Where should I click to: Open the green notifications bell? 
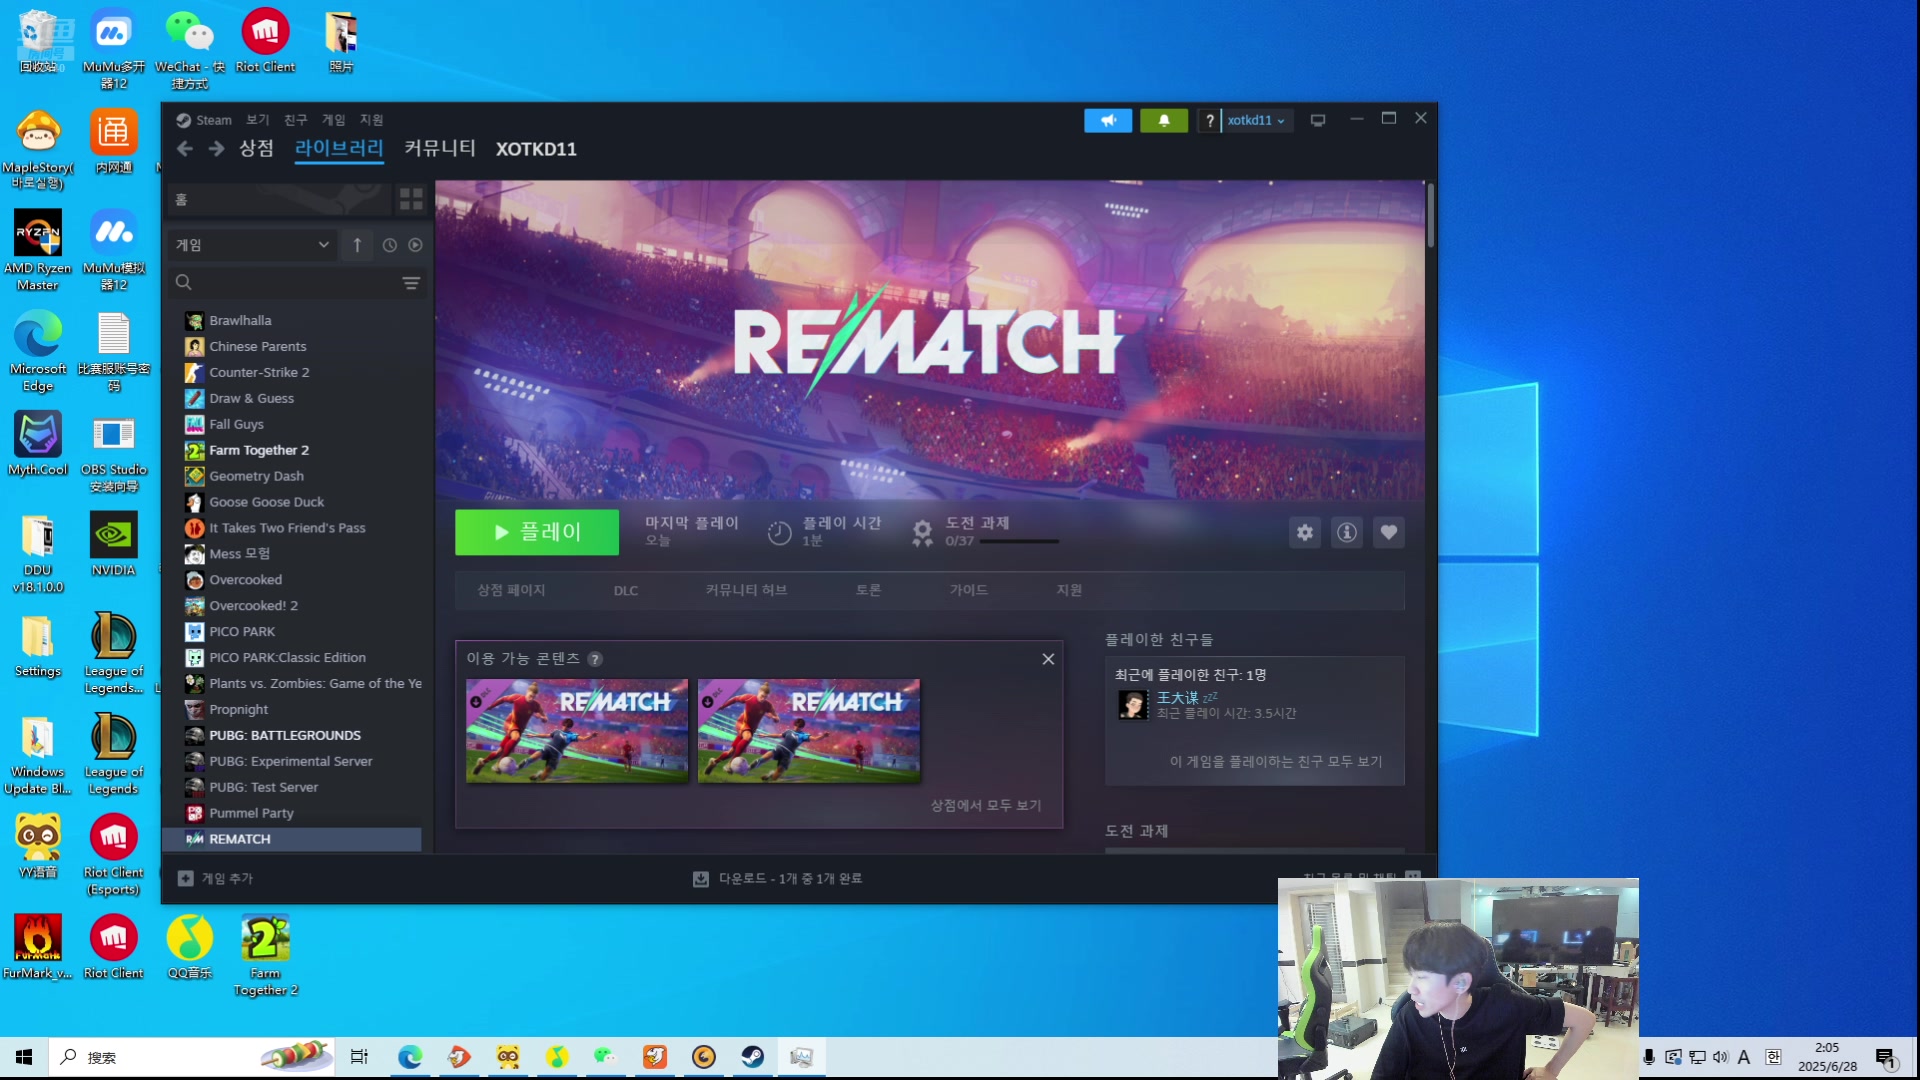coord(1164,120)
